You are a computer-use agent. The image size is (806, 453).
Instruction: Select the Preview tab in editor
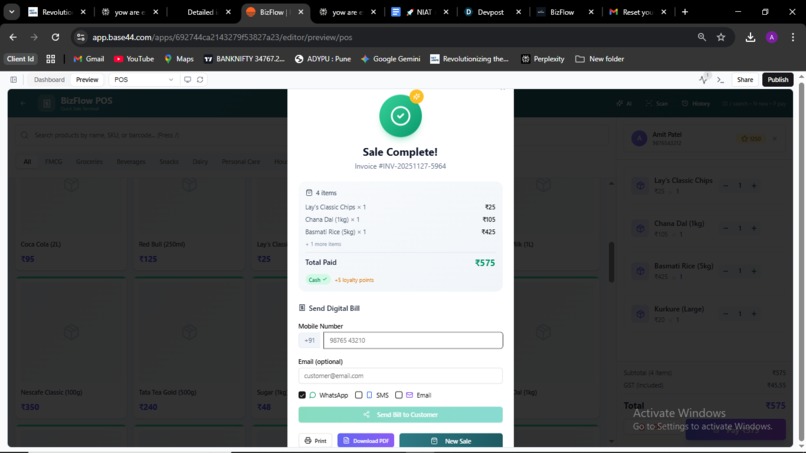(87, 80)
